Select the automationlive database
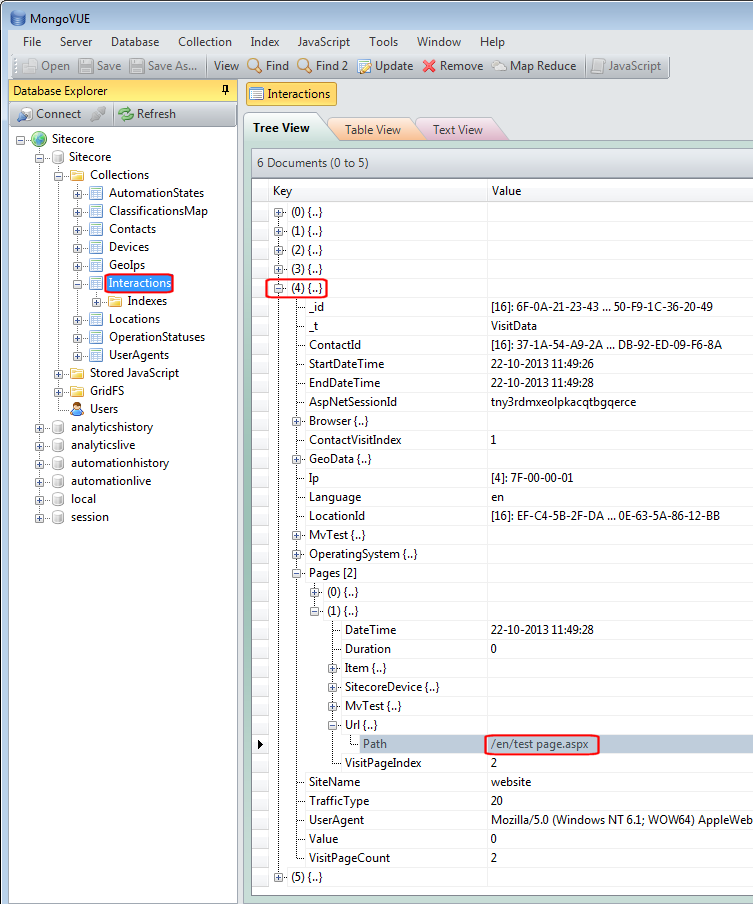753x904 pixels. coord(111,481)
